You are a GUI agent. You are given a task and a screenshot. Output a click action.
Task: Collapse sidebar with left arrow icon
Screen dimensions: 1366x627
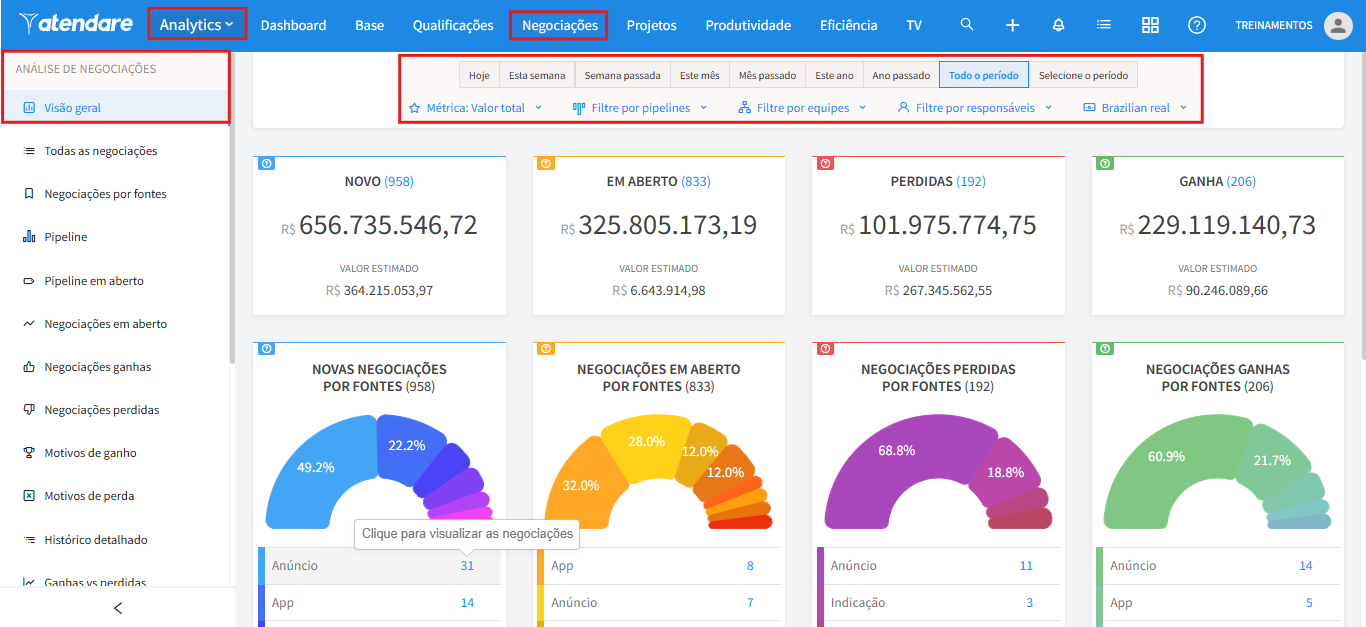118,608
